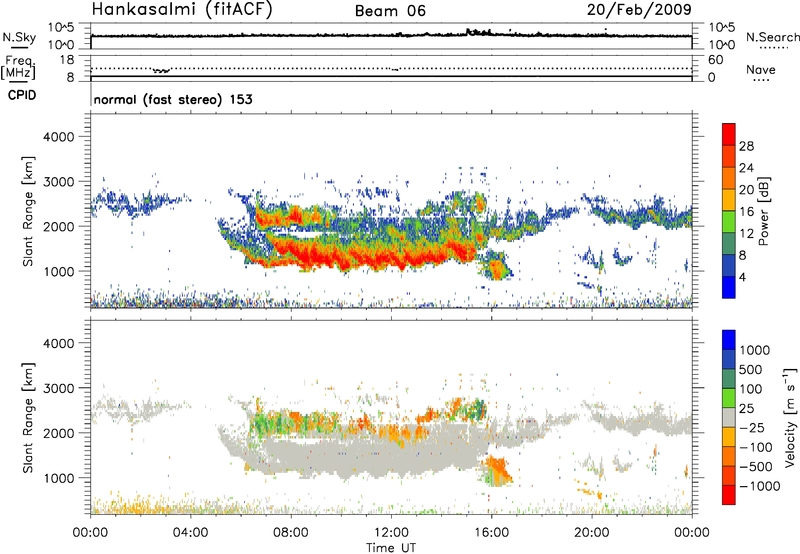The width and height of the screenshot is (800, 554).
Task: Click the '12:00' time tick label
Action: [391, 533]
